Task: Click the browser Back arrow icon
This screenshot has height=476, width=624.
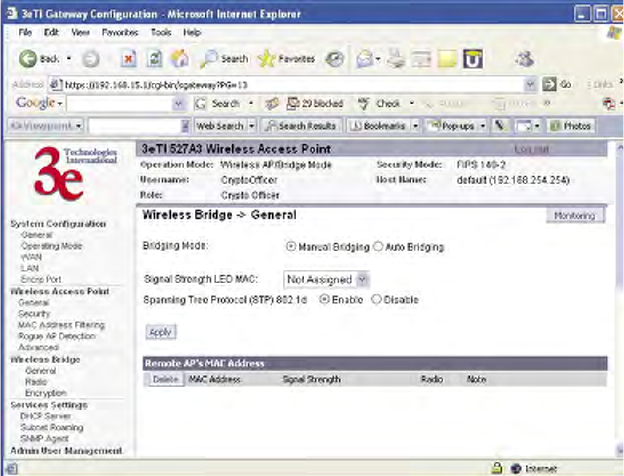Action: [28, 59]
